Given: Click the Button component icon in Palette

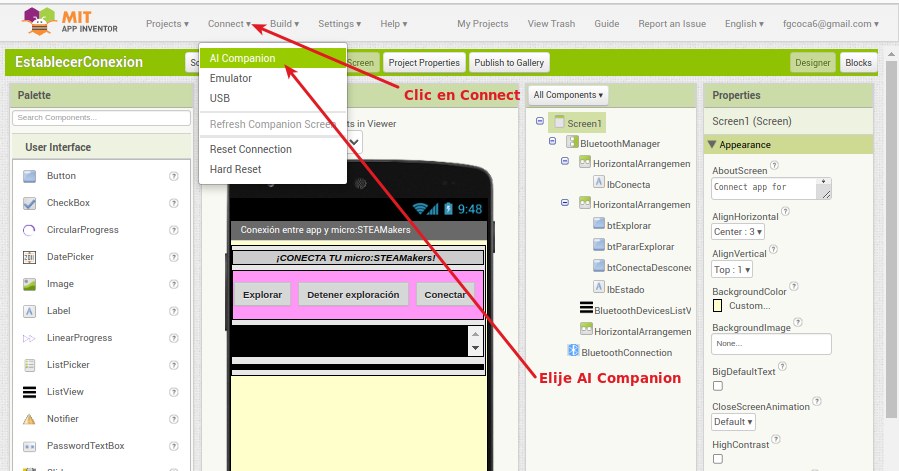Looking at the screenshot, I should click(29, 176).
